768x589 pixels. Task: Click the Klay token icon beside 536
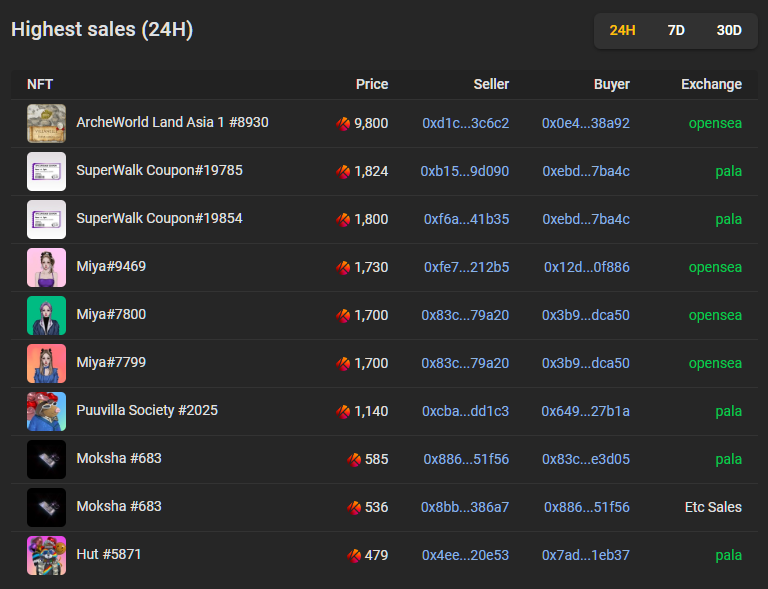[x=354, y=507]
